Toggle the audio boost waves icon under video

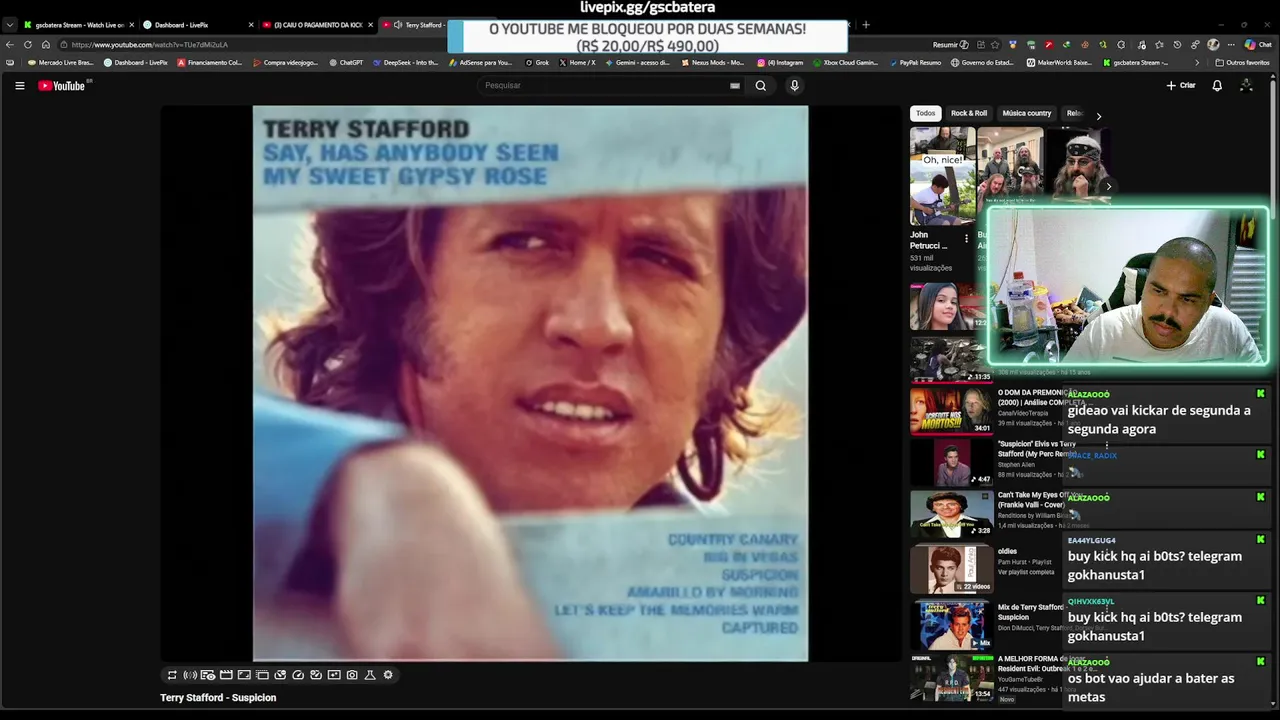pyautogui.click(x=190, y=675)
